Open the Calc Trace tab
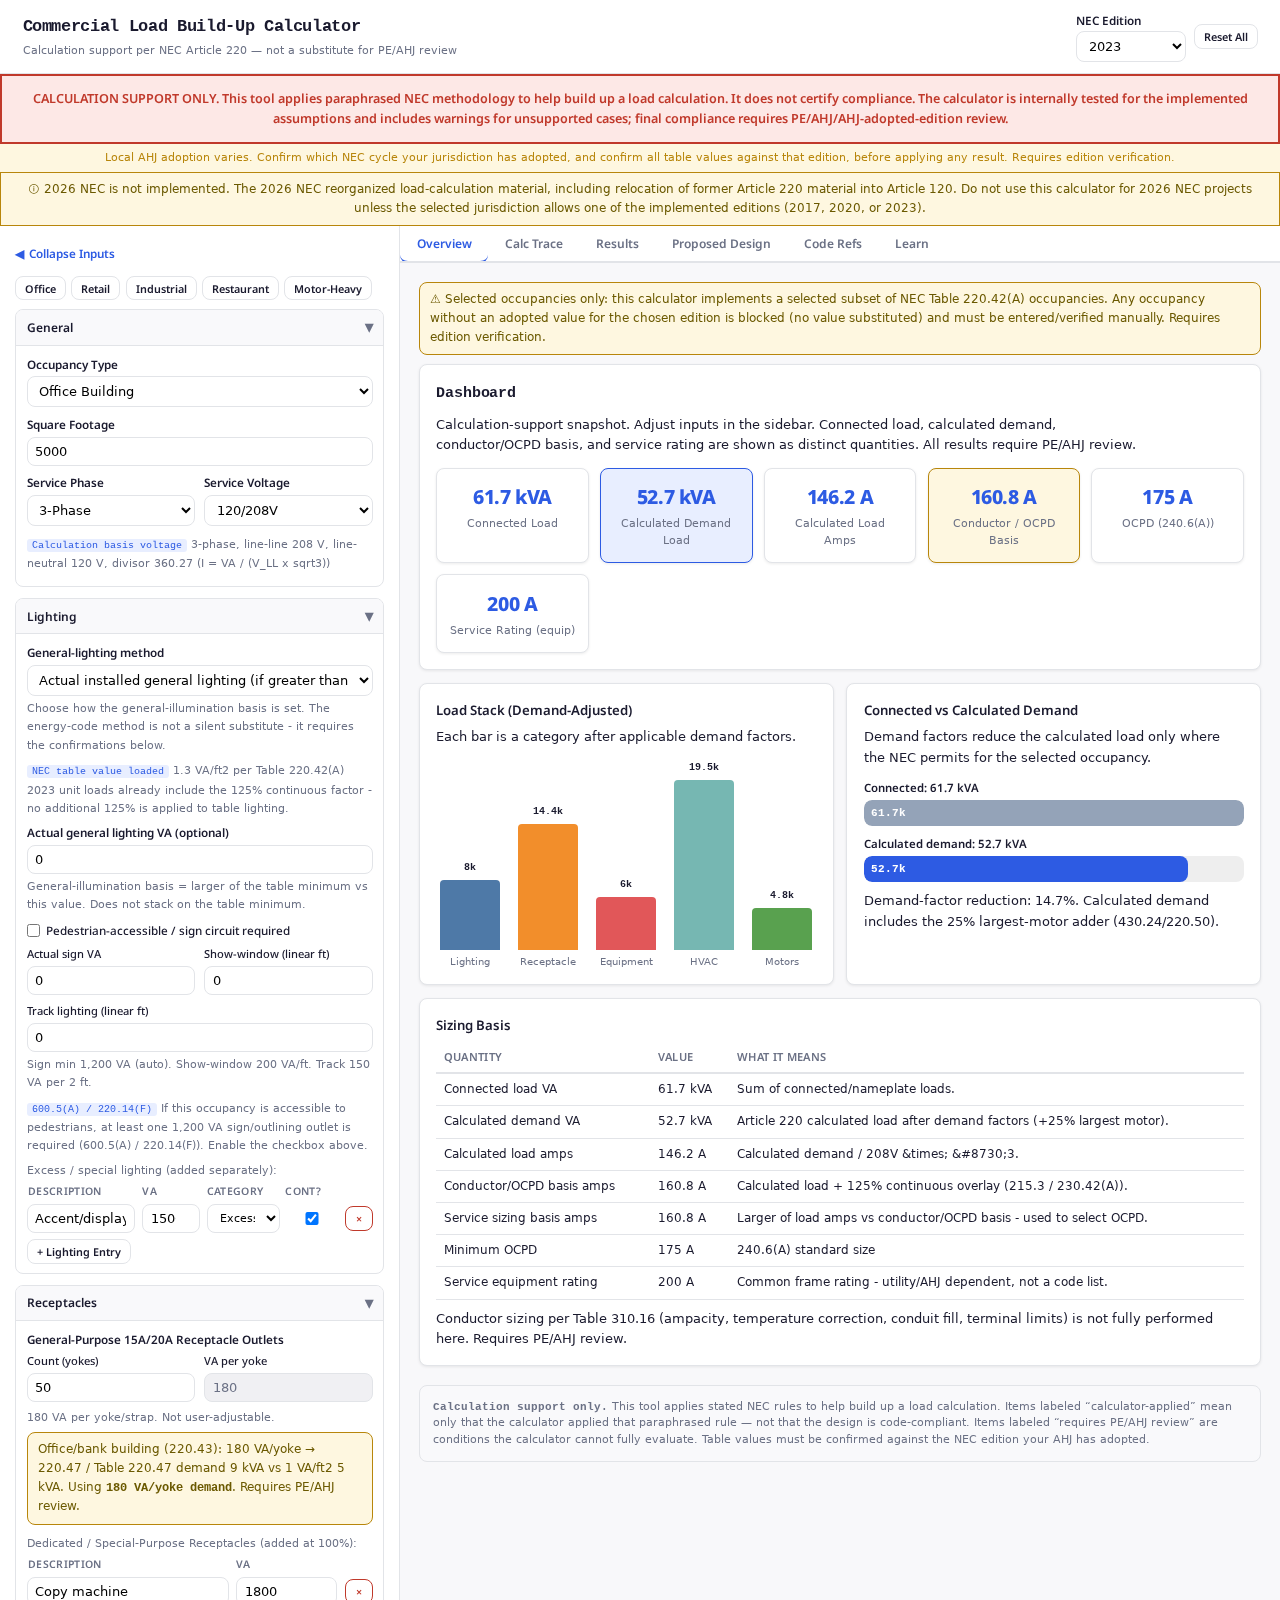This screenshot has width=1280, height=1600. [x=534, y=244]
